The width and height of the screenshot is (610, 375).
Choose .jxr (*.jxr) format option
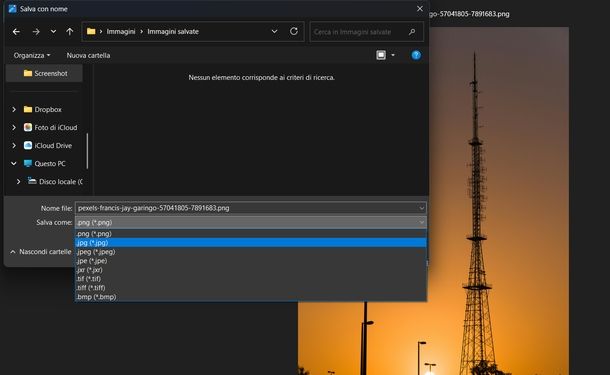251,270
